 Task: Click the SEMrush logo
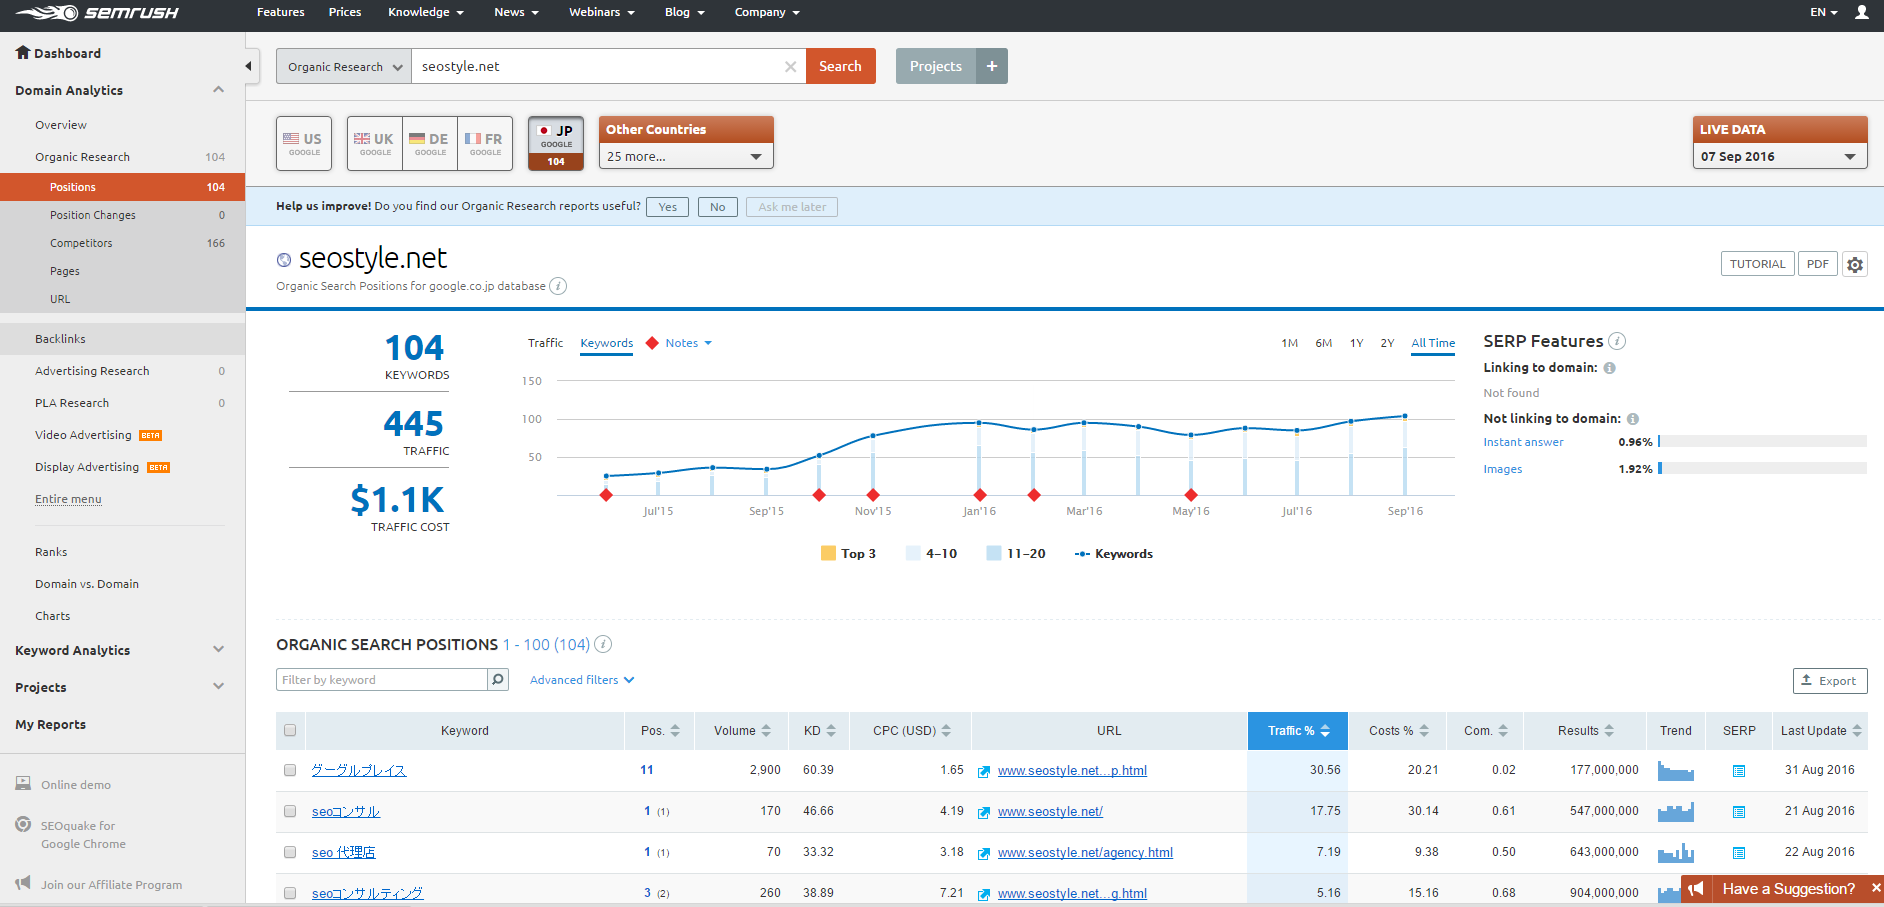coord(97,13)
